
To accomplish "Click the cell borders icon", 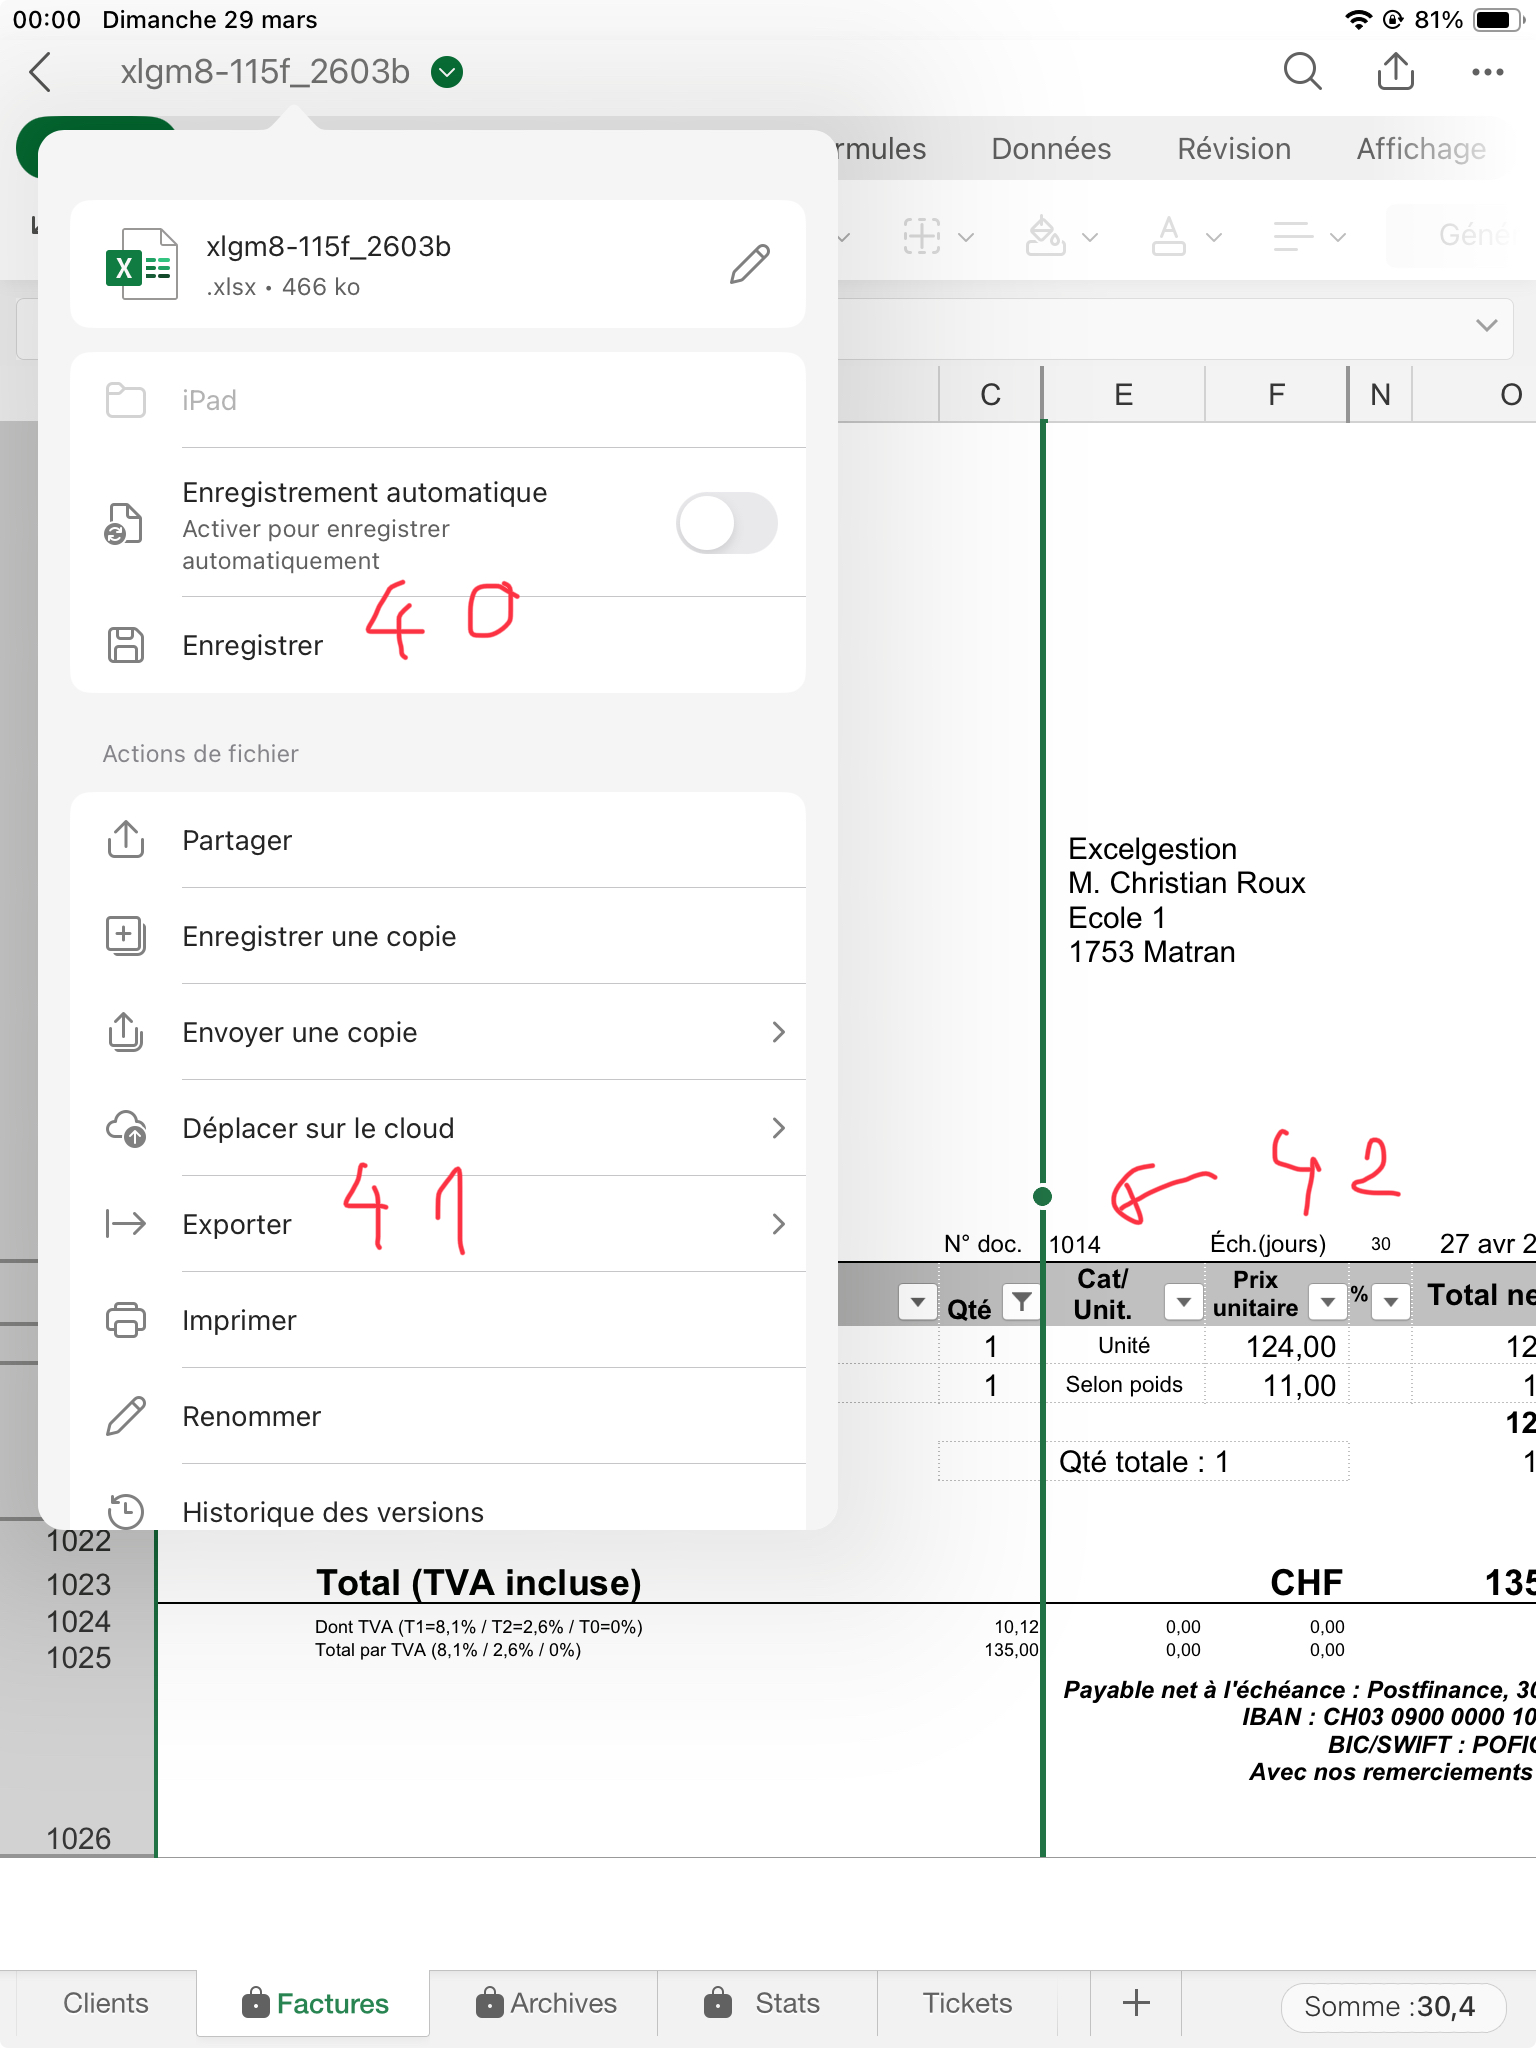I will [922, 237].
